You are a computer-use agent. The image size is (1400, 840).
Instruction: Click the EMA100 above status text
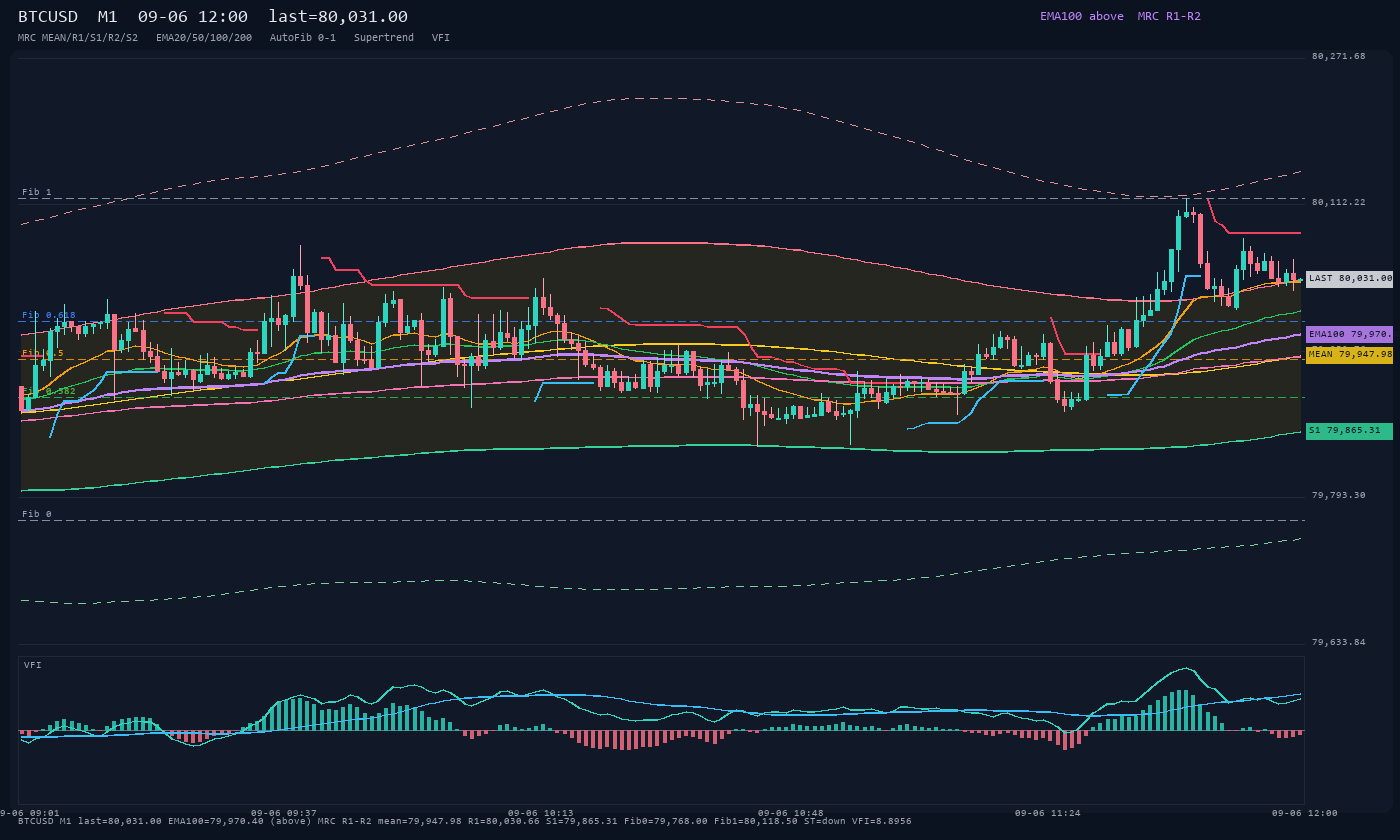(x=1081, y=16)
